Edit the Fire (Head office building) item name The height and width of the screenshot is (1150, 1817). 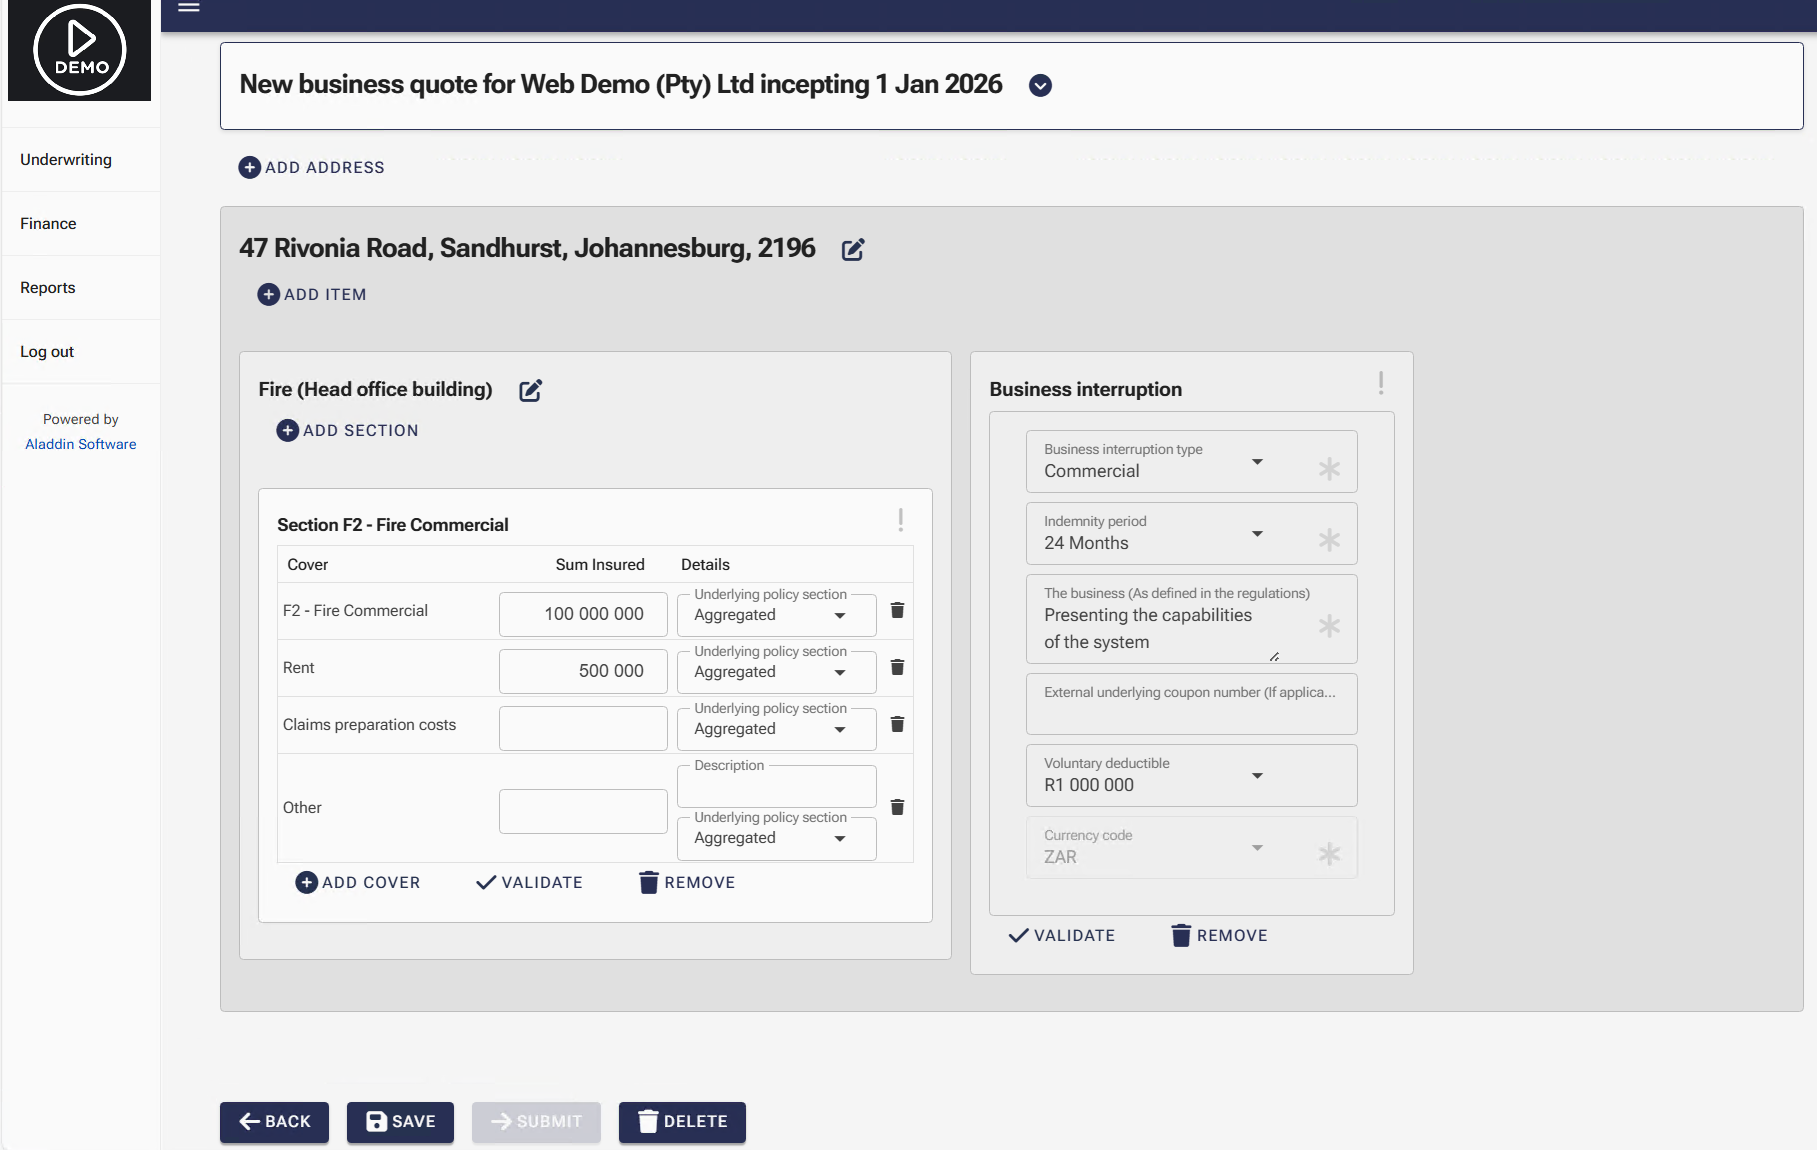pyautogui.click(x=530, y=390)
